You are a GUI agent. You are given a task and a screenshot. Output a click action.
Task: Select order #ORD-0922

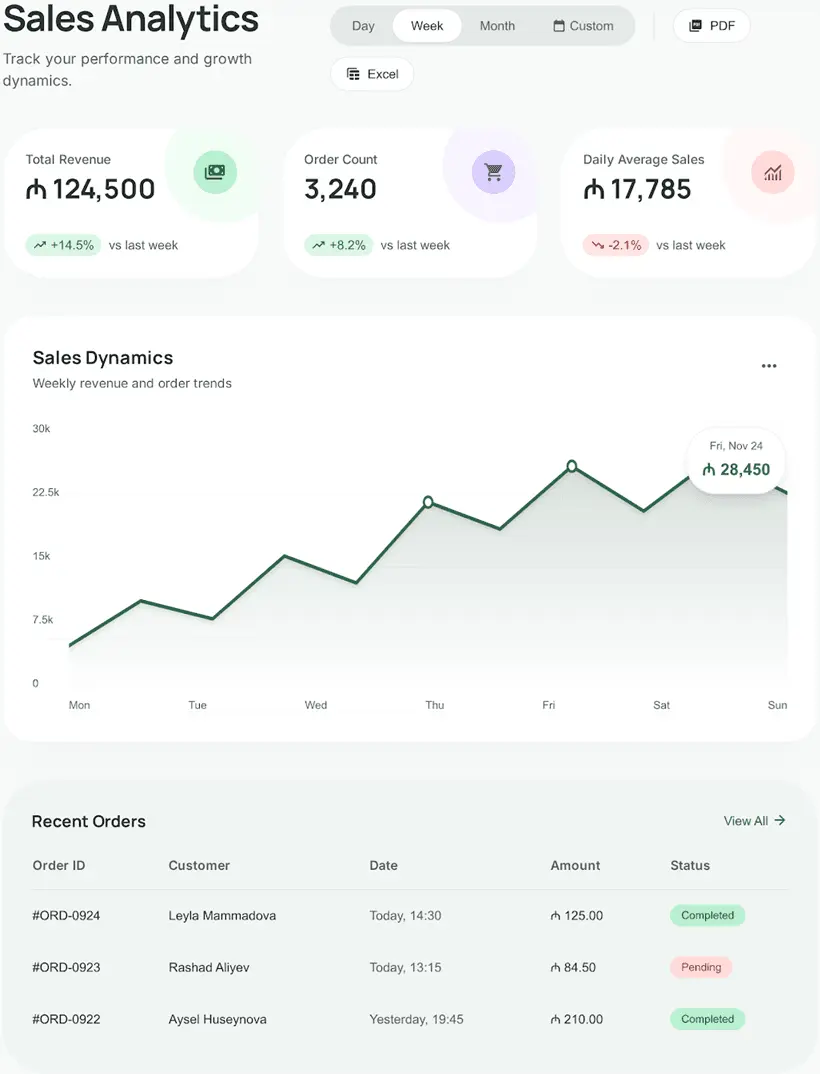(x=66, y=1019)
